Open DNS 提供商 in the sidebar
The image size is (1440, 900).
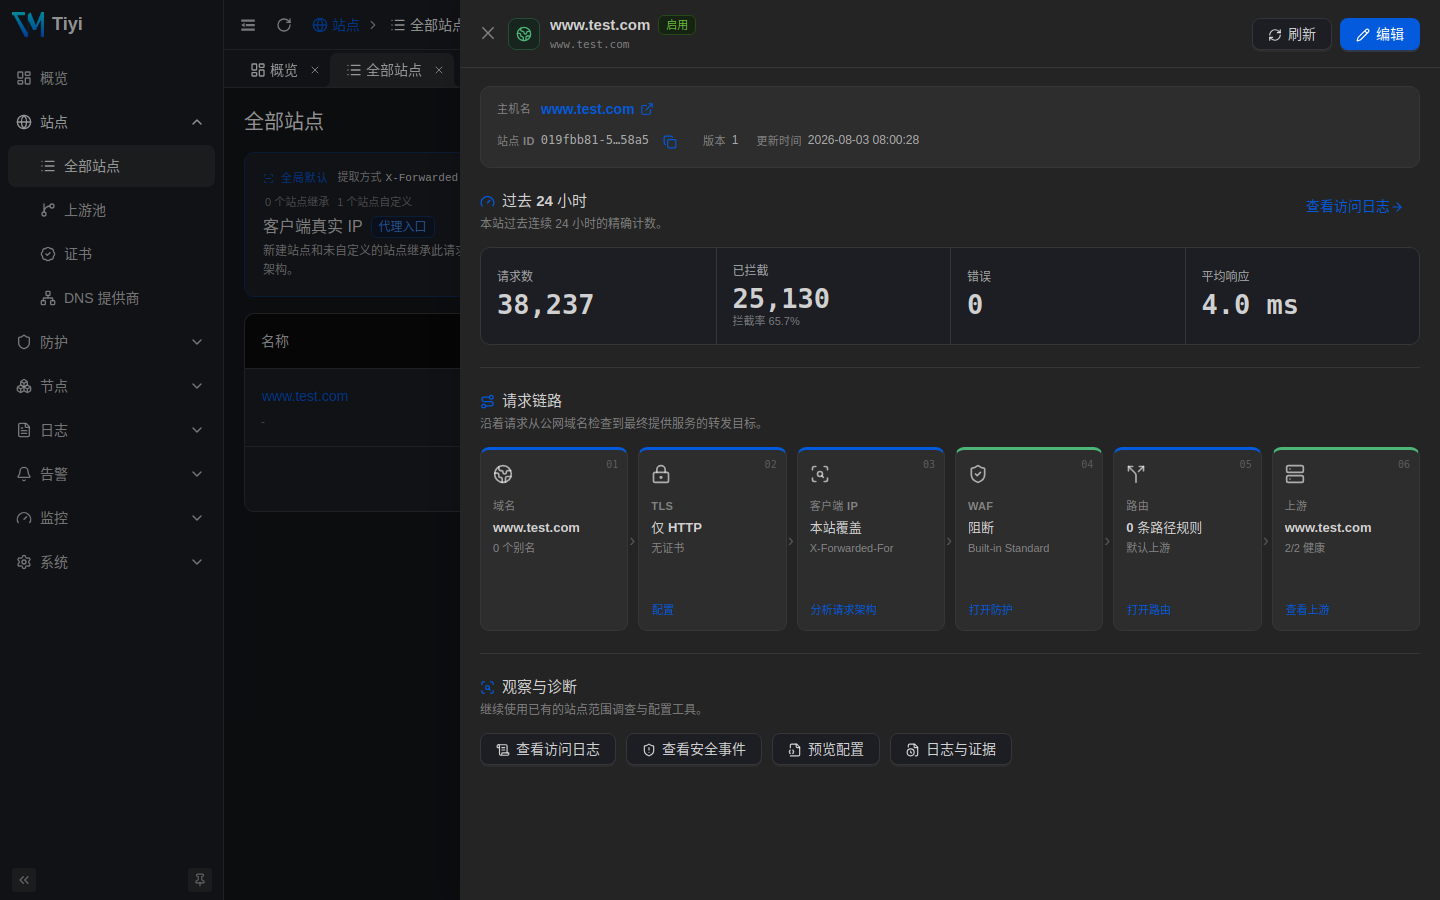[111, 298]
